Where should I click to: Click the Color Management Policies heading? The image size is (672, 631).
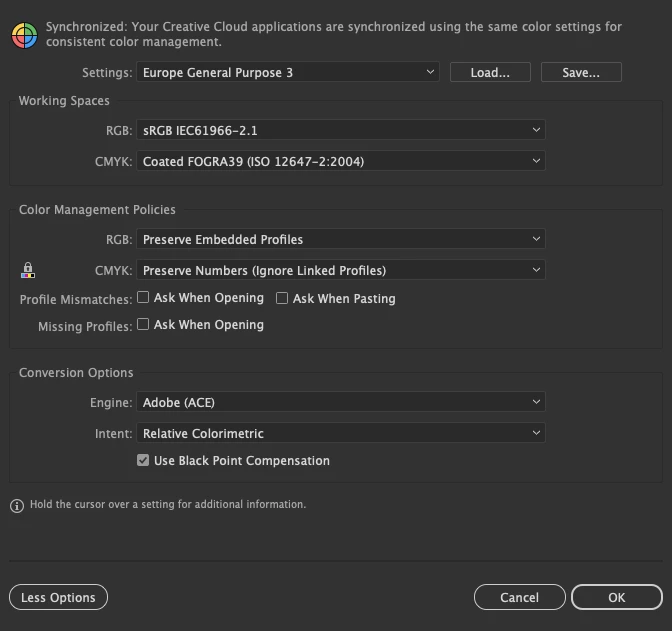(97, 210)
